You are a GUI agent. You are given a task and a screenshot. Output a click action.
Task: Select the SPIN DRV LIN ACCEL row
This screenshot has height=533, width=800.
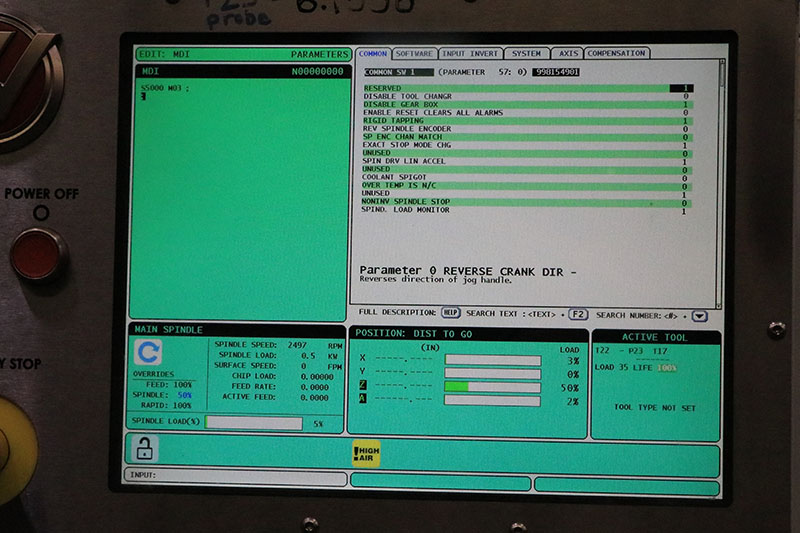(x=527, y=161)
